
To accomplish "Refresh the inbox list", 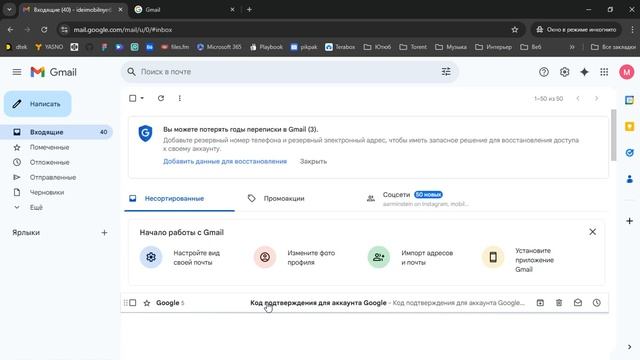I will (161, 98).
